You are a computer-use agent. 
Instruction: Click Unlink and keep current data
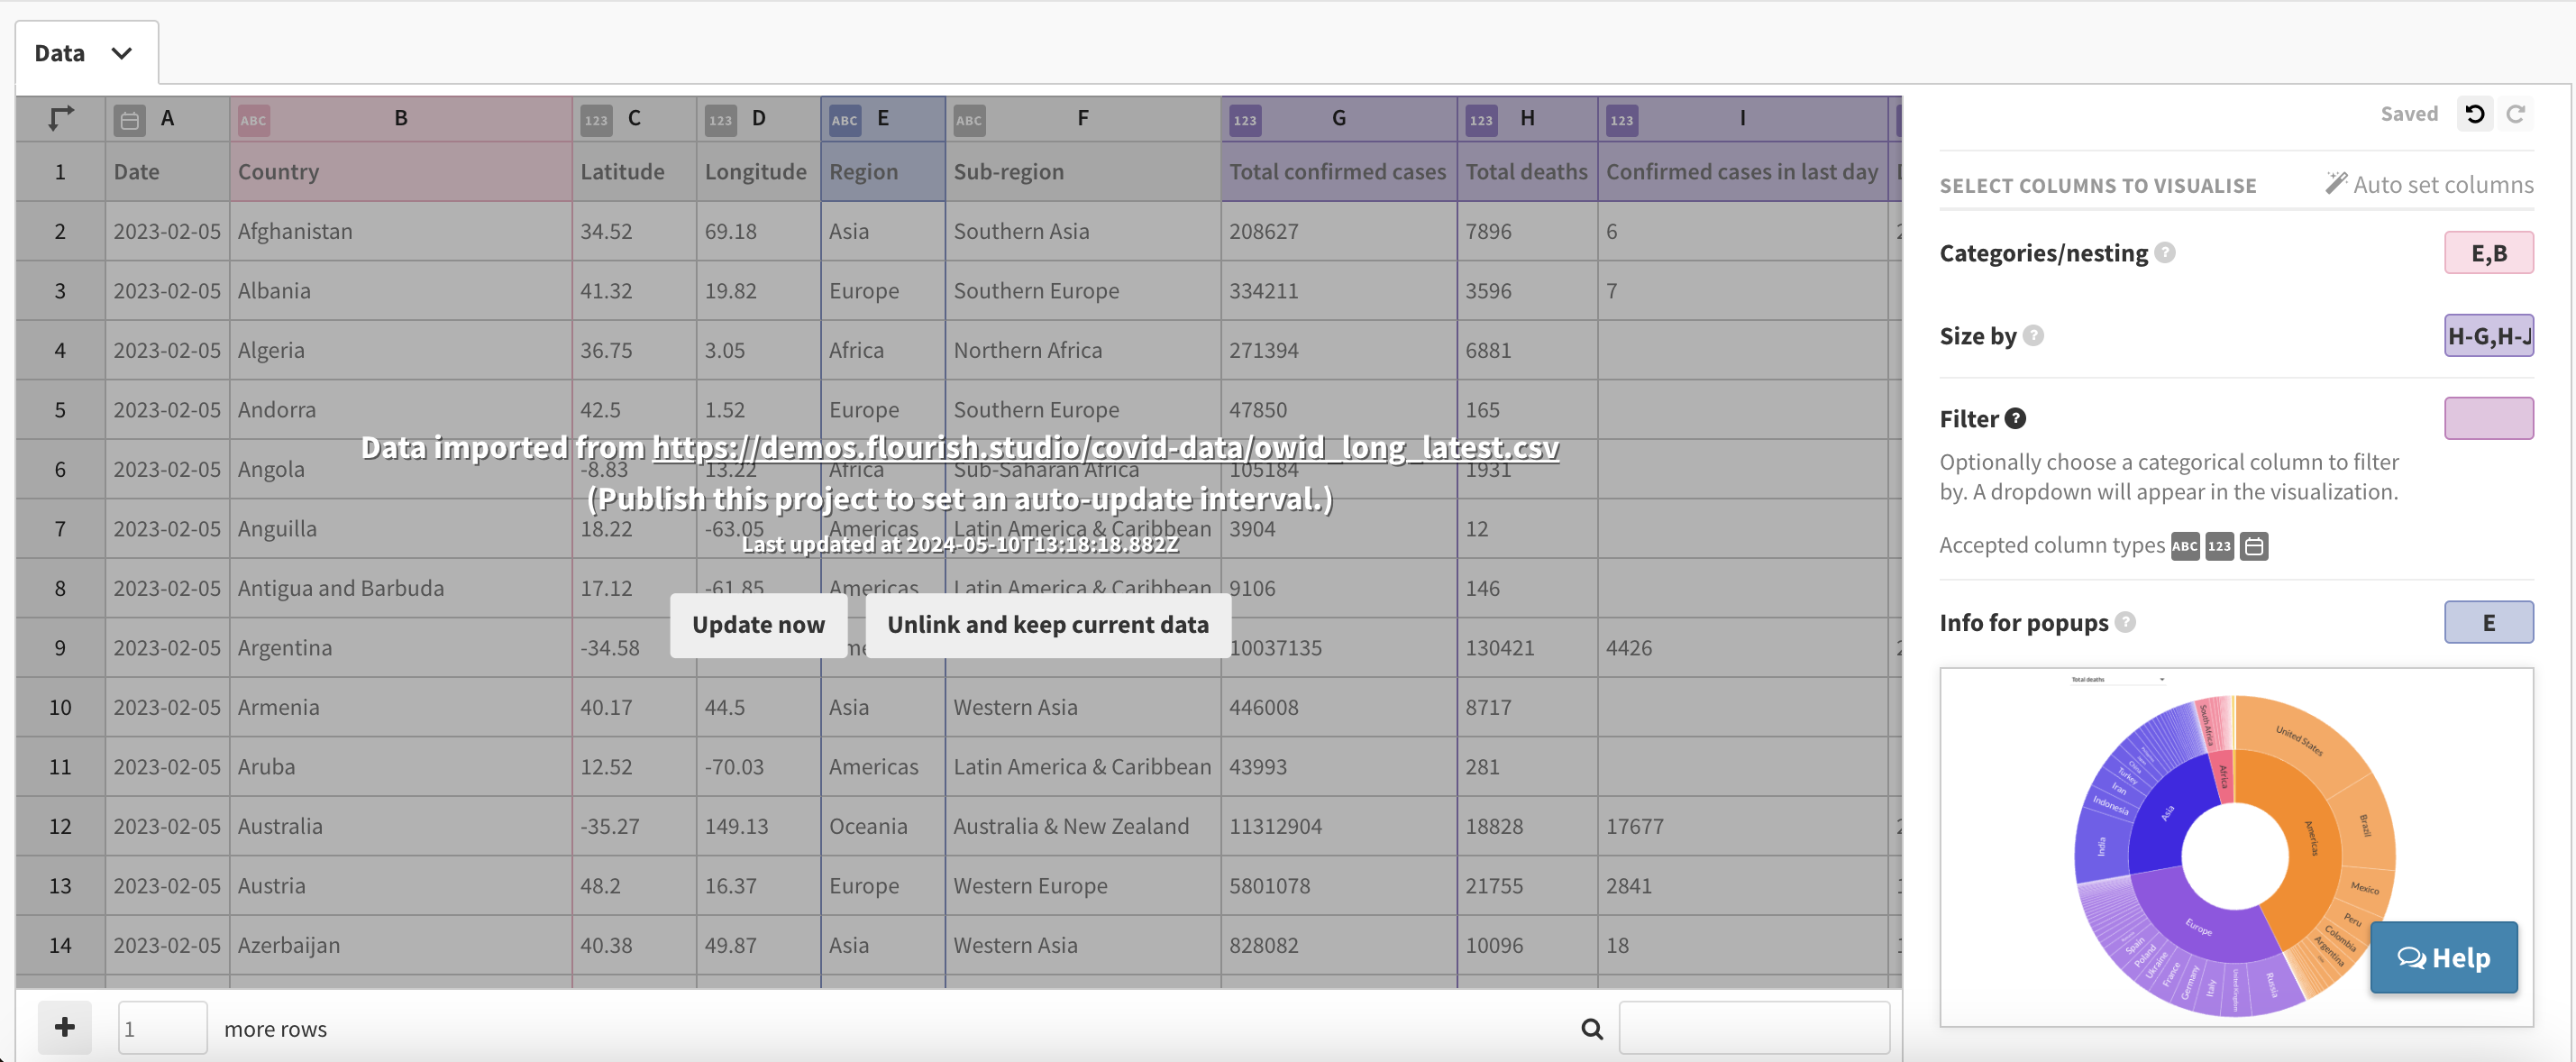[x=1048, y=625]
